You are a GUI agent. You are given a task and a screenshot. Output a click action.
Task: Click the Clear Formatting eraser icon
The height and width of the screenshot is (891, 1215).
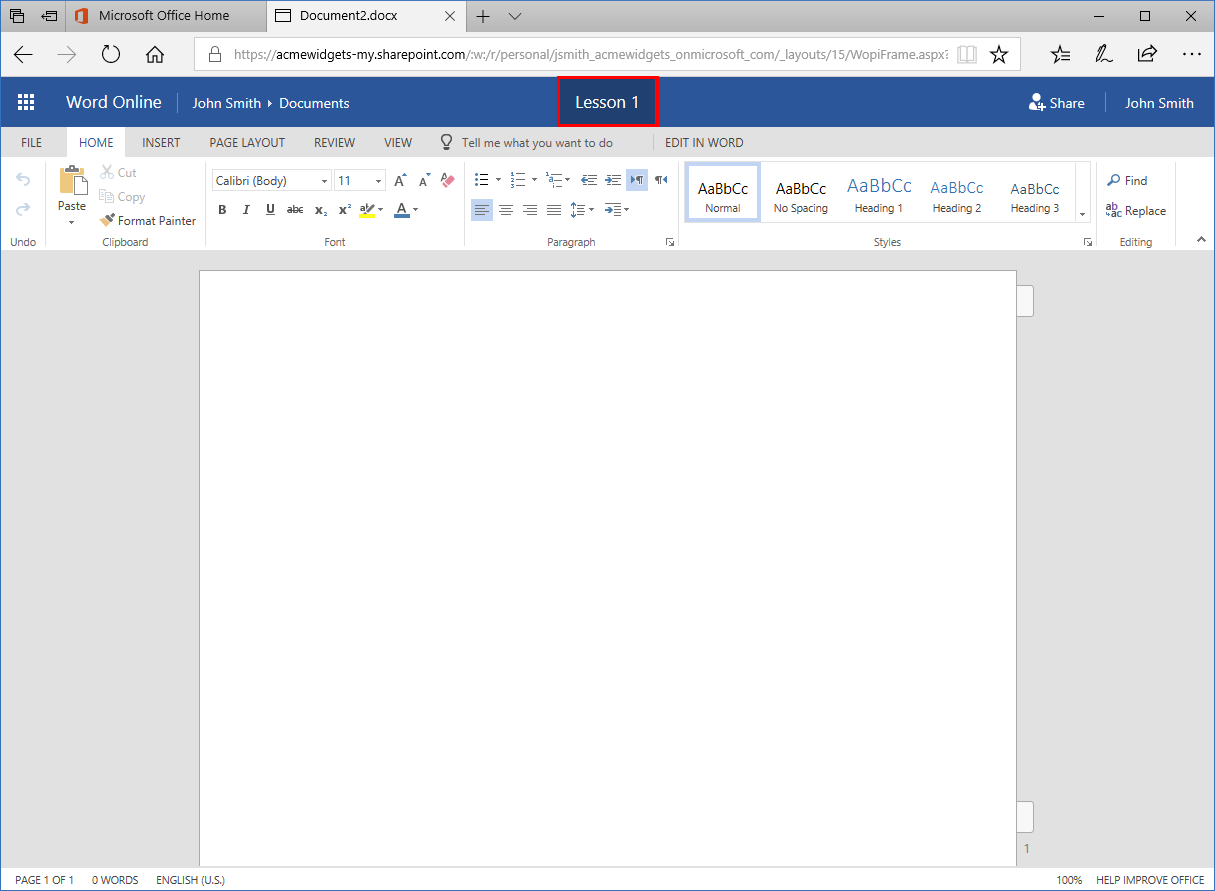pyautogui.click(x=446, y=180)
